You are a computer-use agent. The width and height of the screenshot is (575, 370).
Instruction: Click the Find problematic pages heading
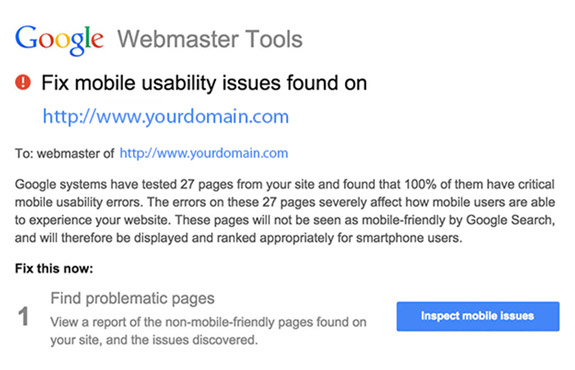point(132,299)
